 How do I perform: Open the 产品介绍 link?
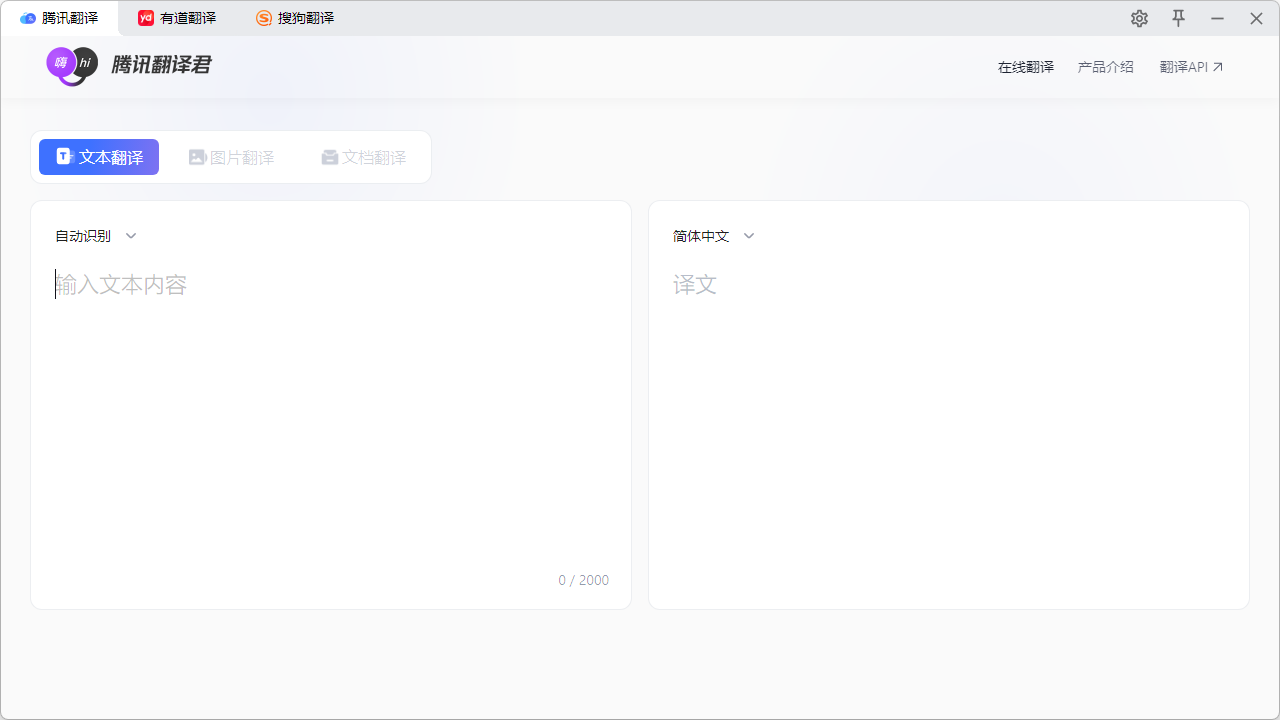tap(1106, 67)
